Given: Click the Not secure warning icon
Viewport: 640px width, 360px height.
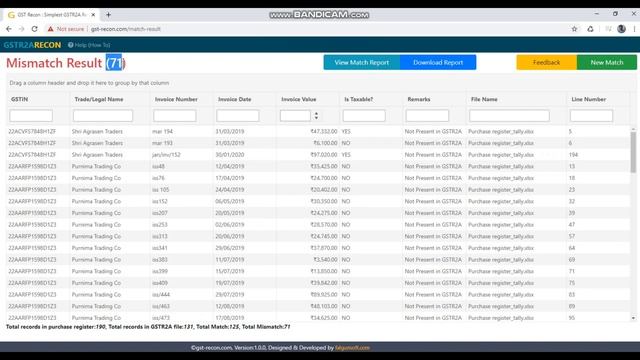Looking at the screenshot, I should point(50,29).
